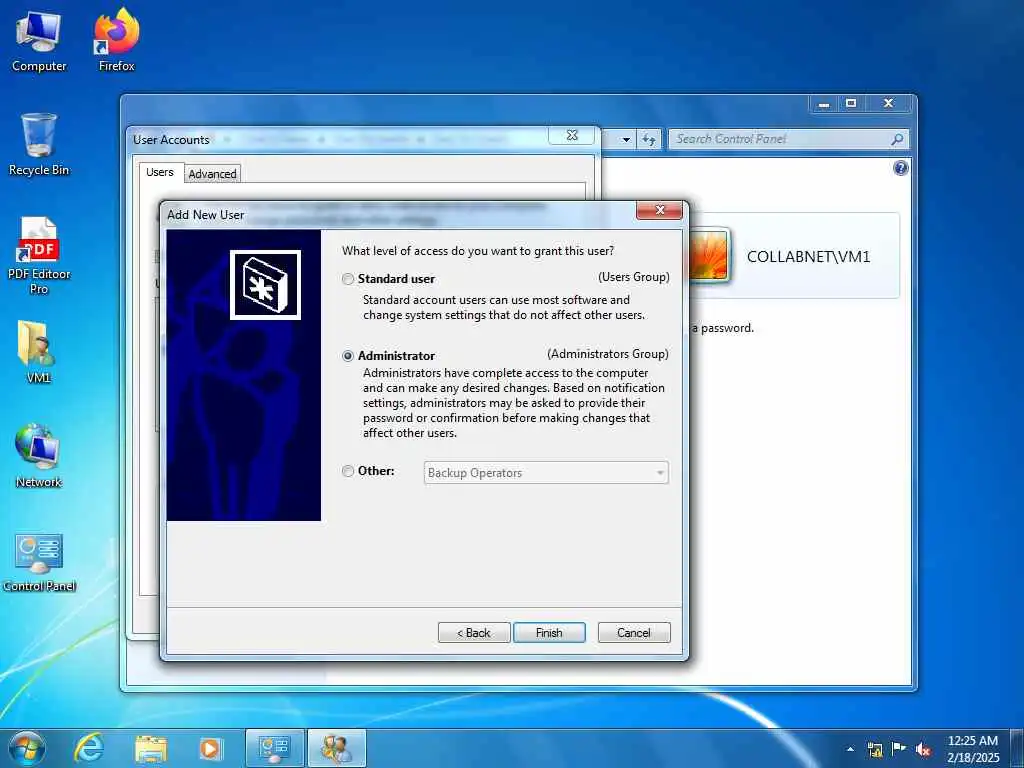Launch Internet Explorer from taskbar
Viewport: 1024px width, 768px height.
pyautogui.click(x=89, y=748)
